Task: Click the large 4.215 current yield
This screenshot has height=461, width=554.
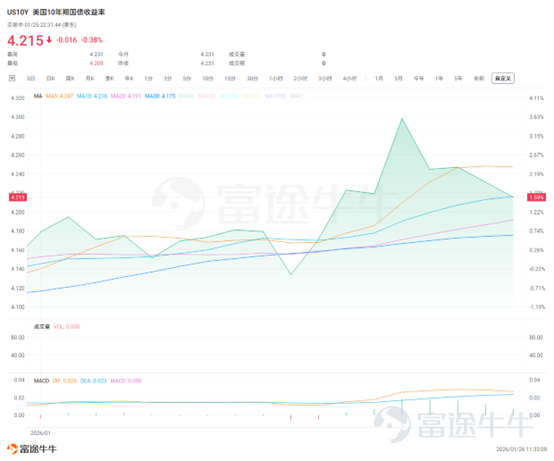Action: [x=25, y=41]
